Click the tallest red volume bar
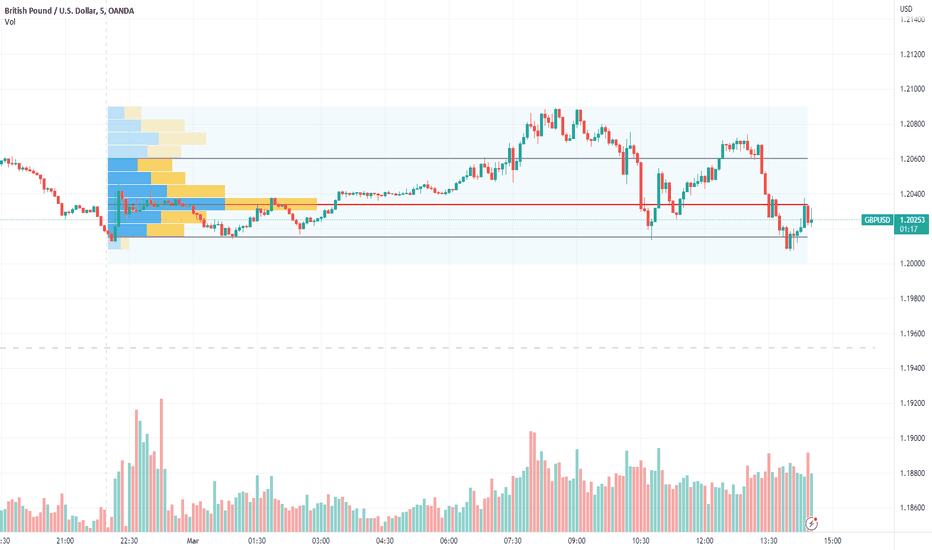This screenshot has width=932, height=550. coord(161,465)
